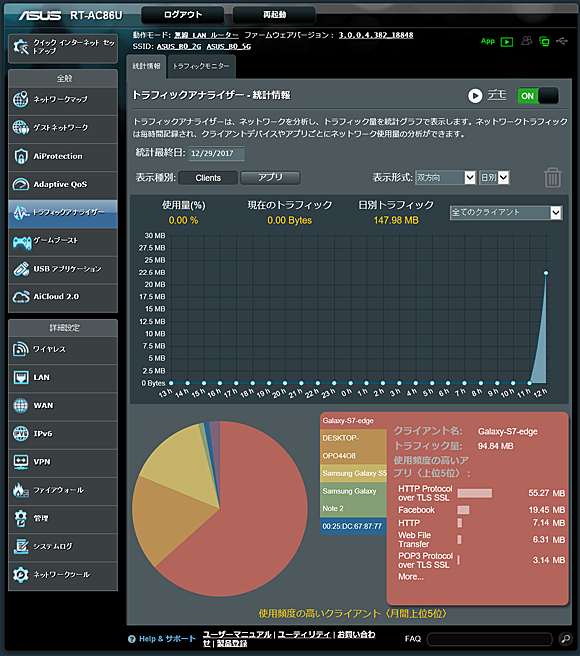This screenshot has height=656, width=580.
Task: Open WAN settings globe icon
Action: [21, 405]
